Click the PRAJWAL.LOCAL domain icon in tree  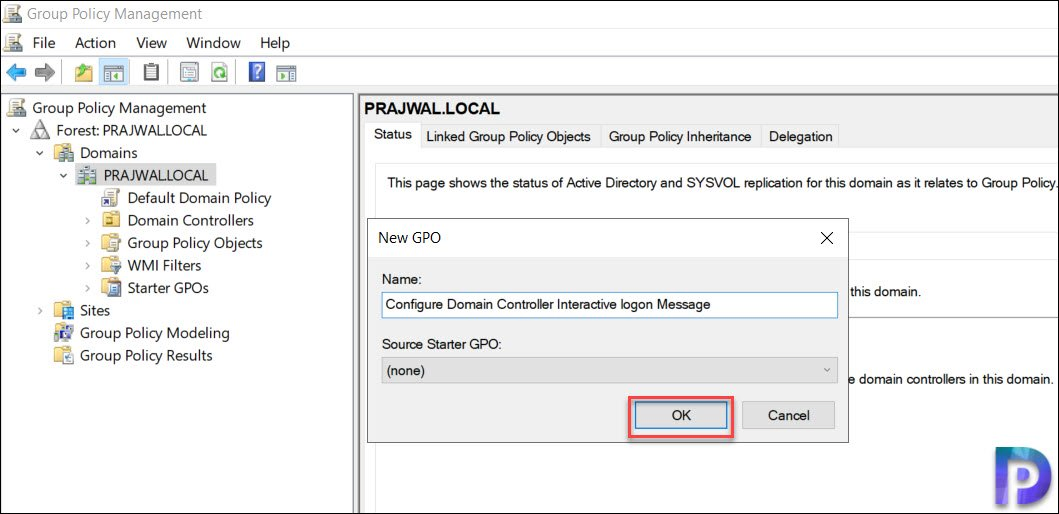click(87, 176)
